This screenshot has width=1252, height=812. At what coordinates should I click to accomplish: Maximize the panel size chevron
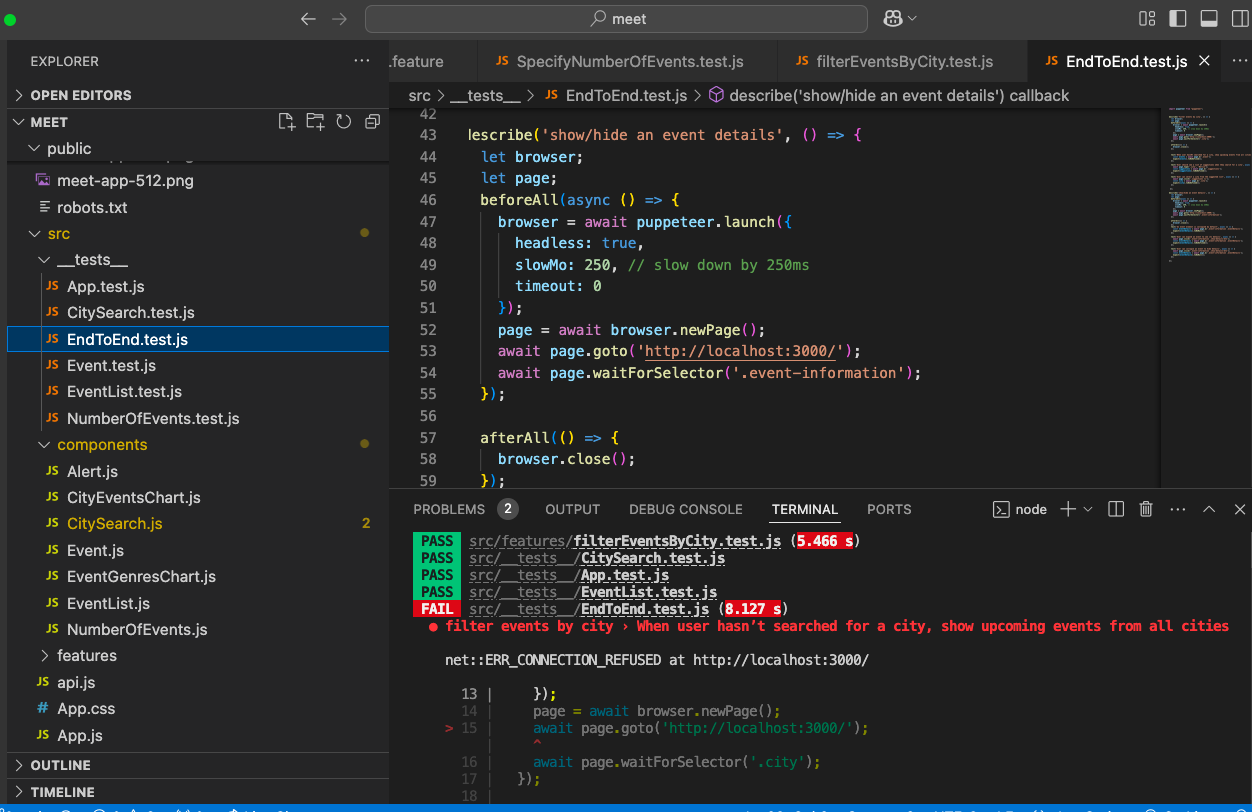point(1208,509)
